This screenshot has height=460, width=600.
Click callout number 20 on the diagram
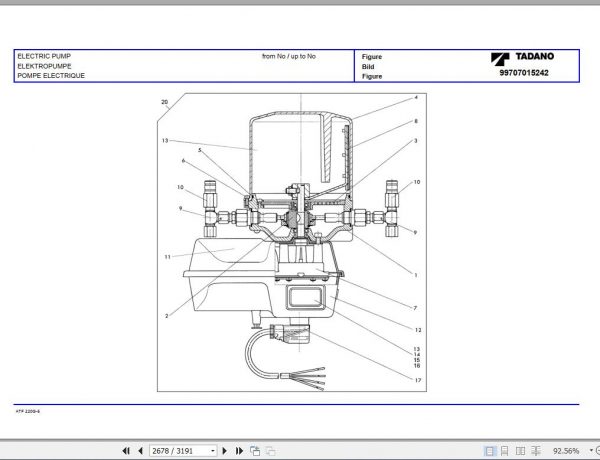[x=165, y=102]
